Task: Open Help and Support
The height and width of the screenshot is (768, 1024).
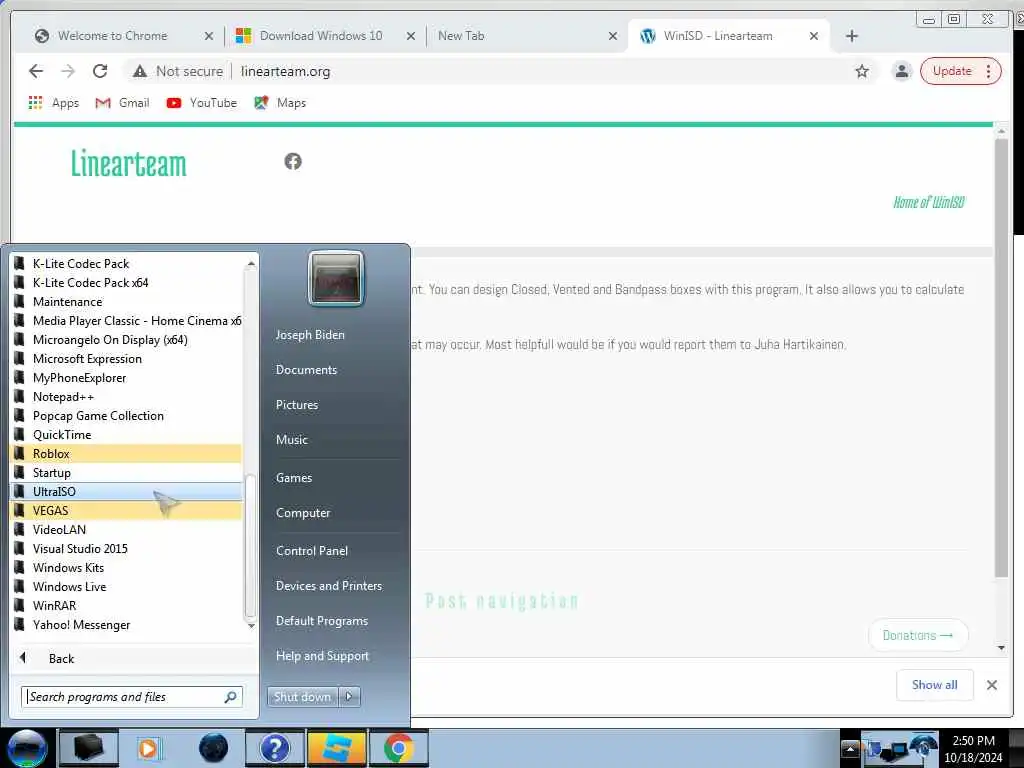Action: [x=322, y=656]
